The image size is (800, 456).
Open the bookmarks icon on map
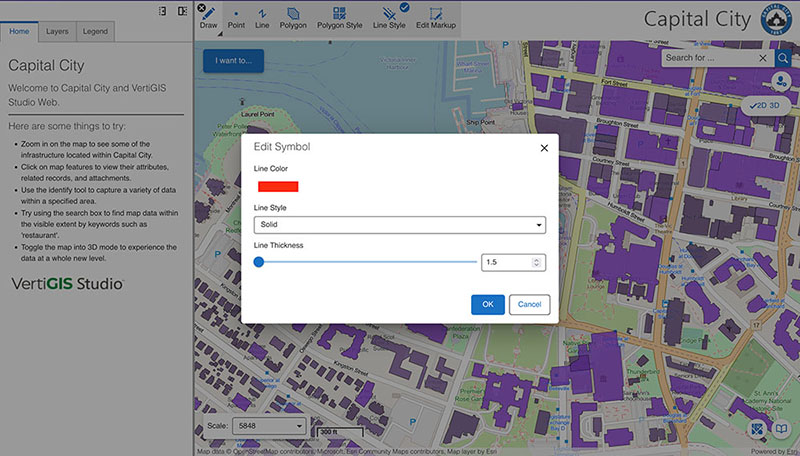[x=781, y=428]
